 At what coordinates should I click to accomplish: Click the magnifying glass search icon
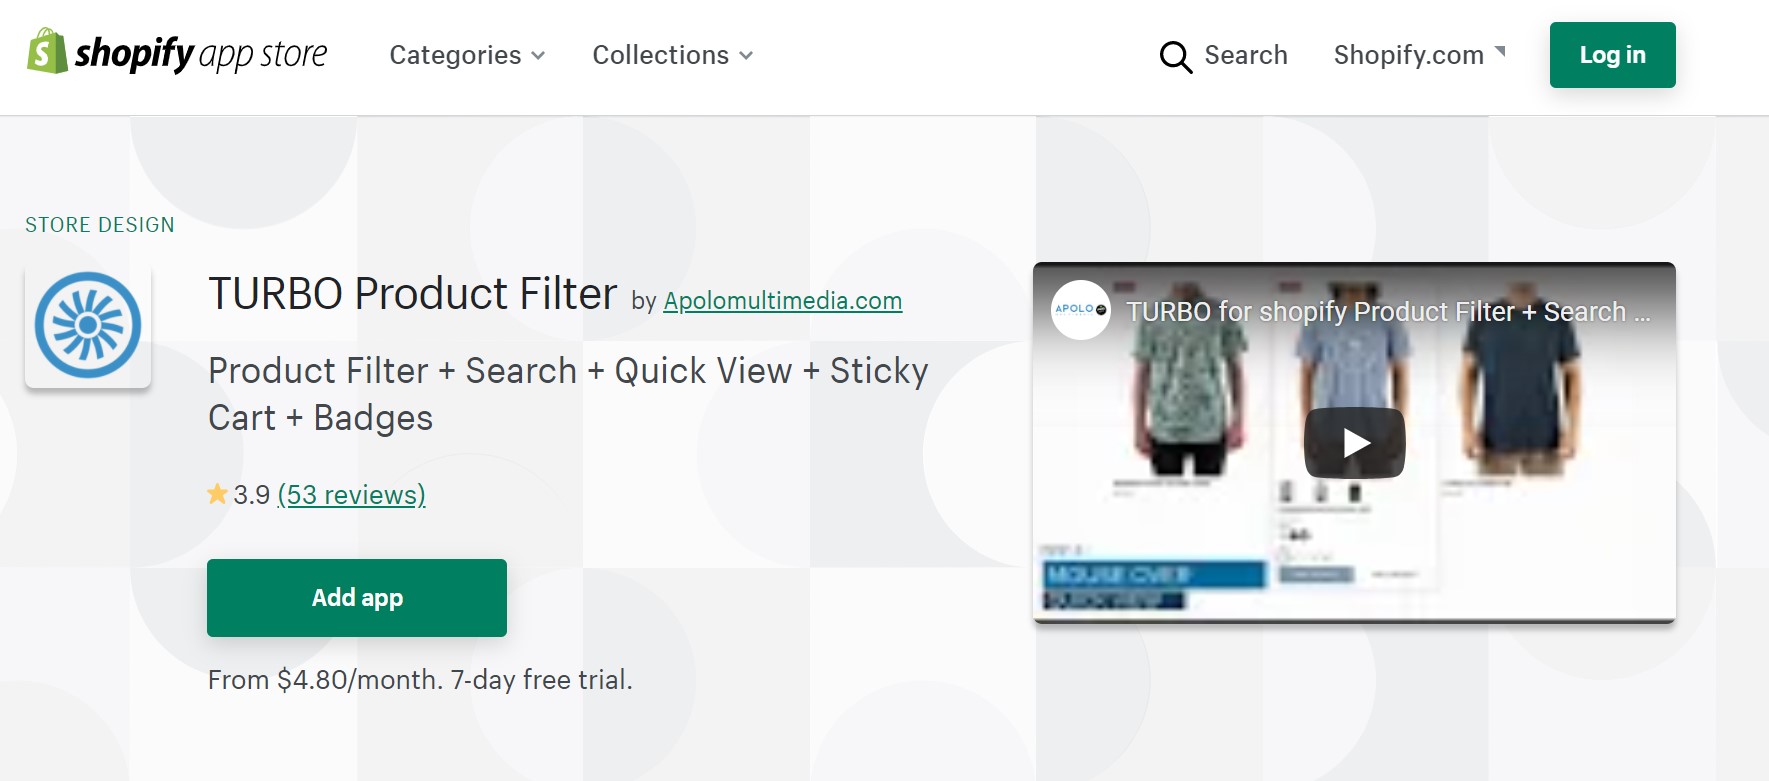pos(1175,57)
